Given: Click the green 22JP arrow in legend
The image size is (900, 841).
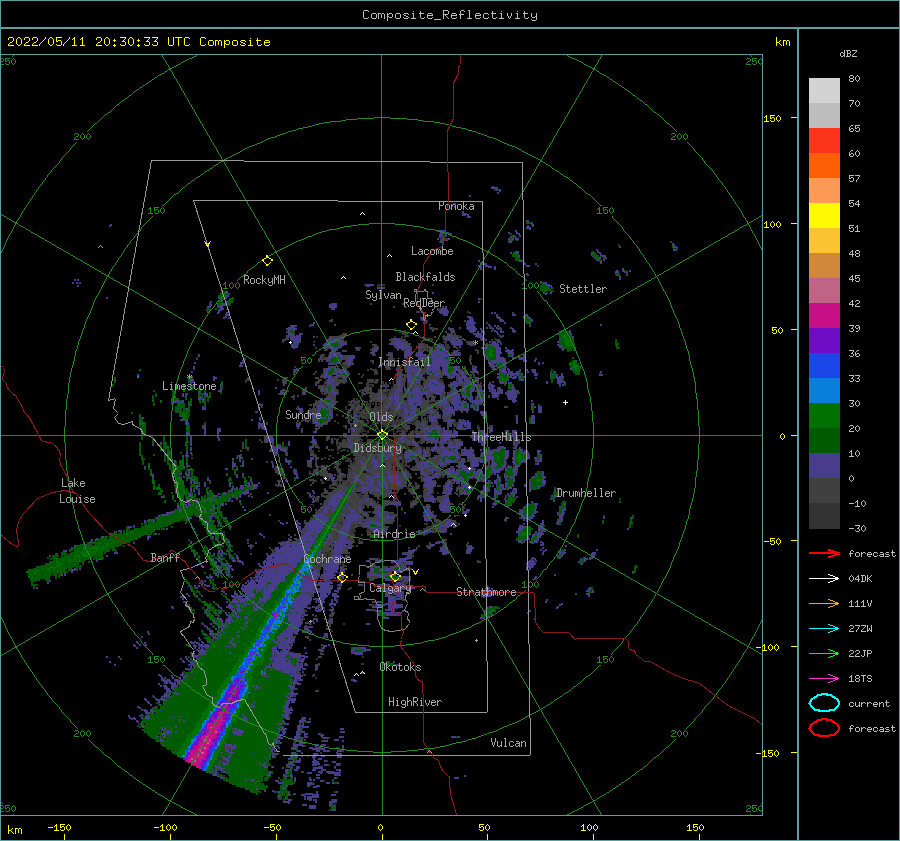Looking at the screenshot, I should (x=824, y=653).
